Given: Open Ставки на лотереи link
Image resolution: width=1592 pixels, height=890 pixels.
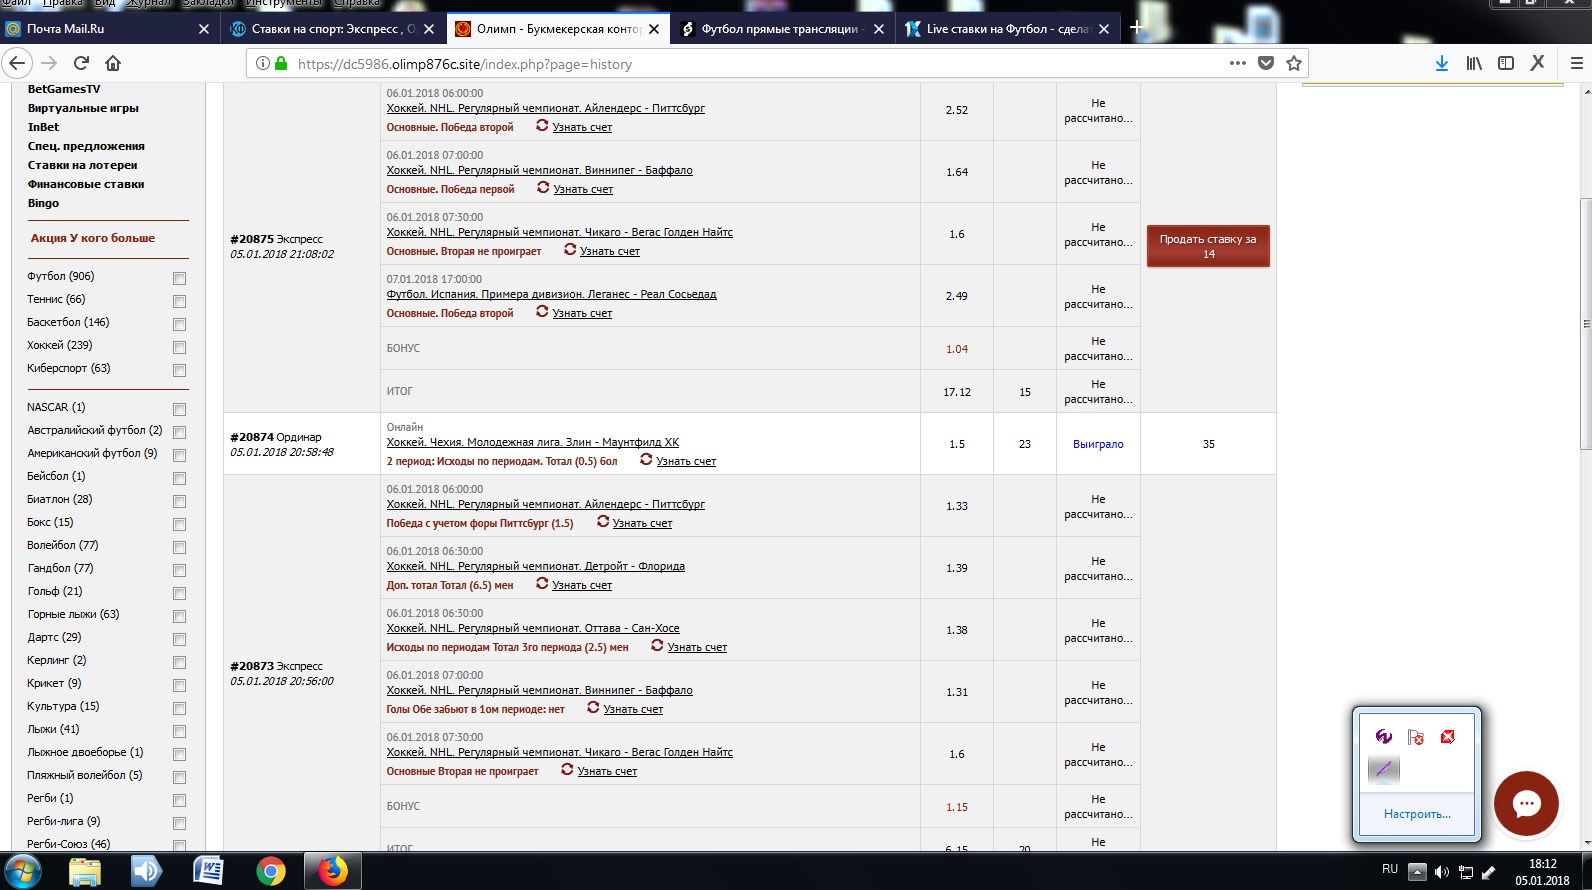Looking at the screenshot, I should click(x=83, y=165).
